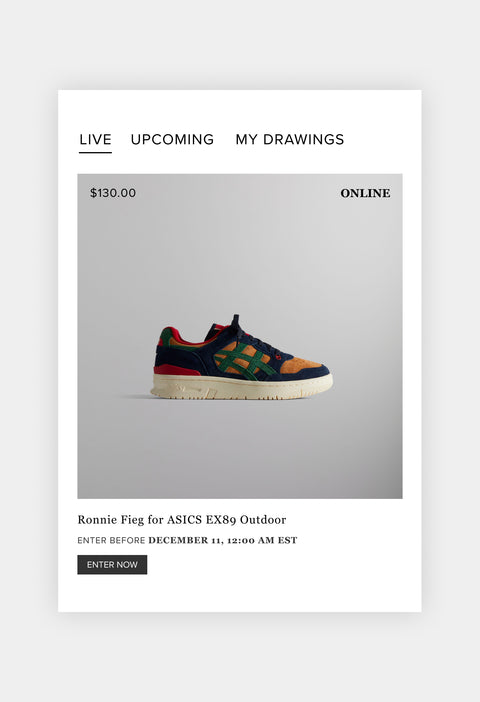480x702 pixels.
Task: Switch to the LIVE tab
Action: 95,139
